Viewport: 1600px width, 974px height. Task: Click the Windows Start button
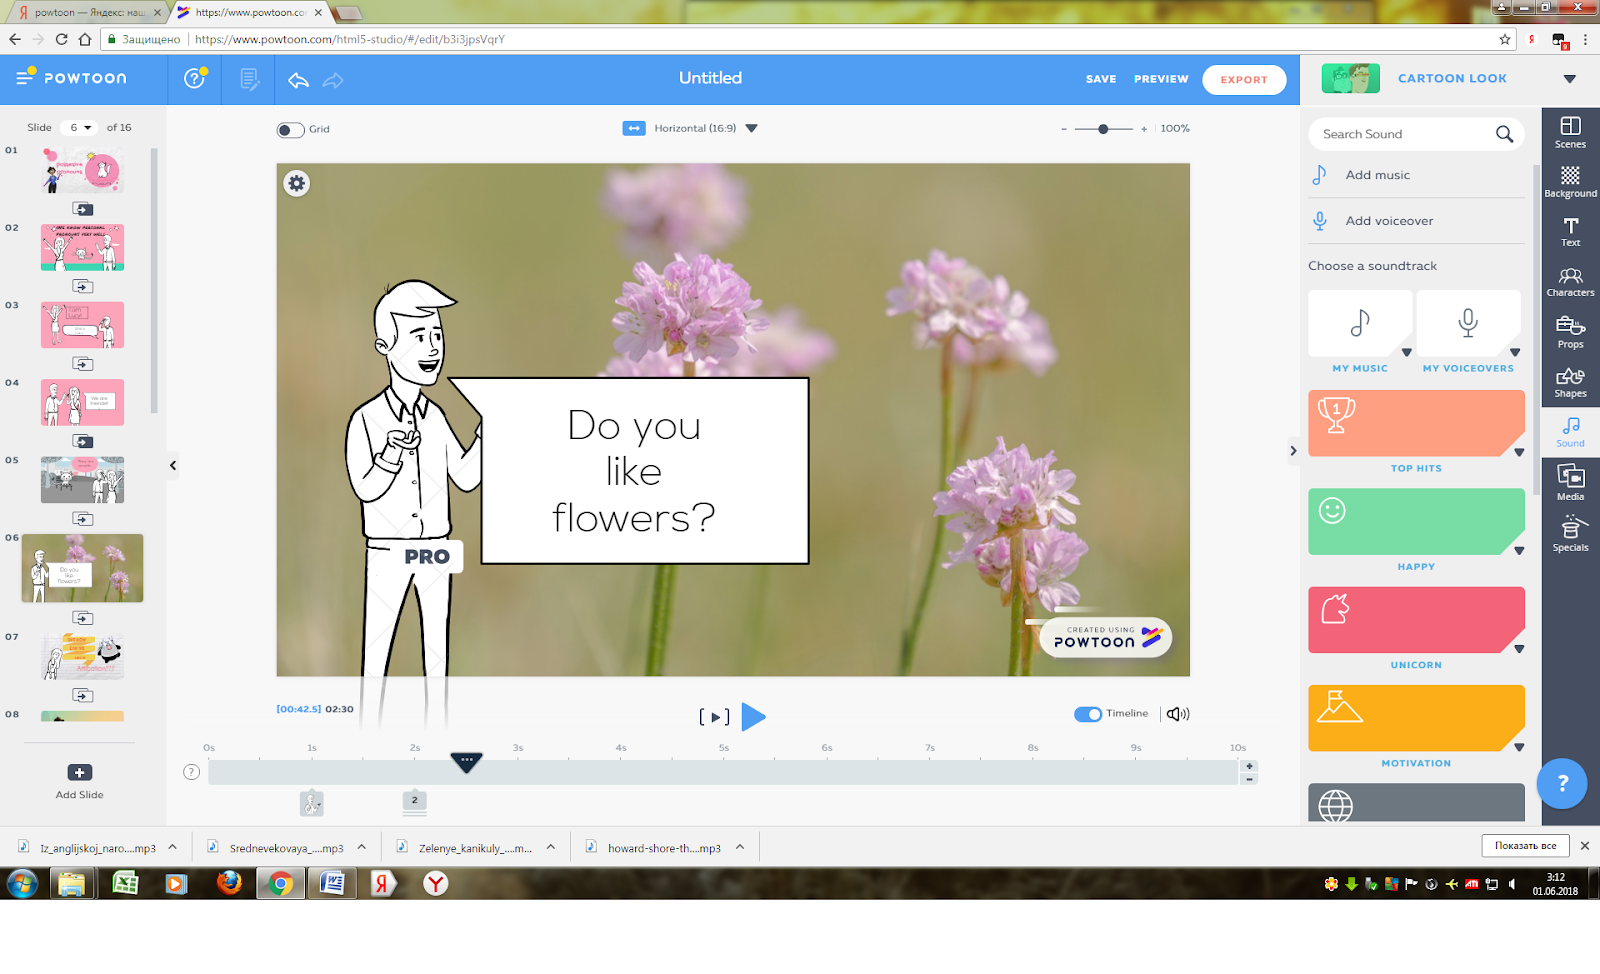(x=22, y=883)
